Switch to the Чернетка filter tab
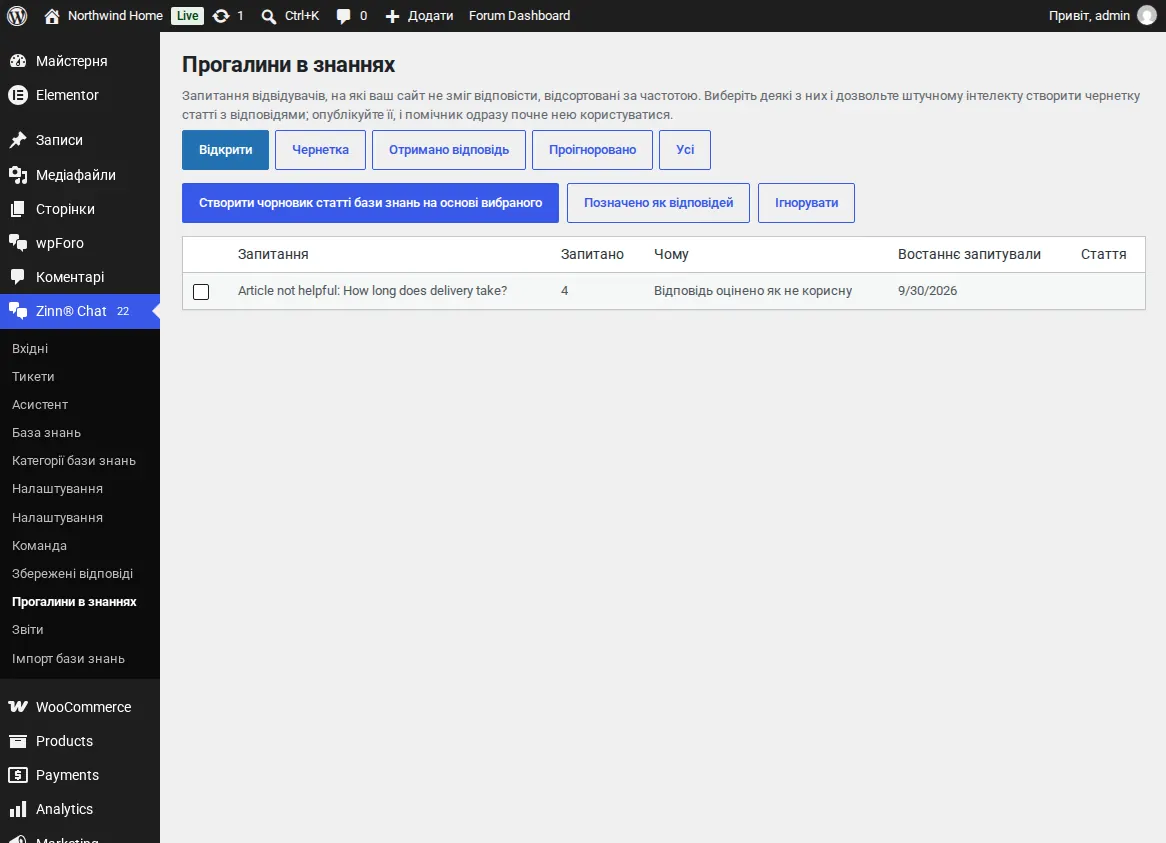 [x=321, y=150]
